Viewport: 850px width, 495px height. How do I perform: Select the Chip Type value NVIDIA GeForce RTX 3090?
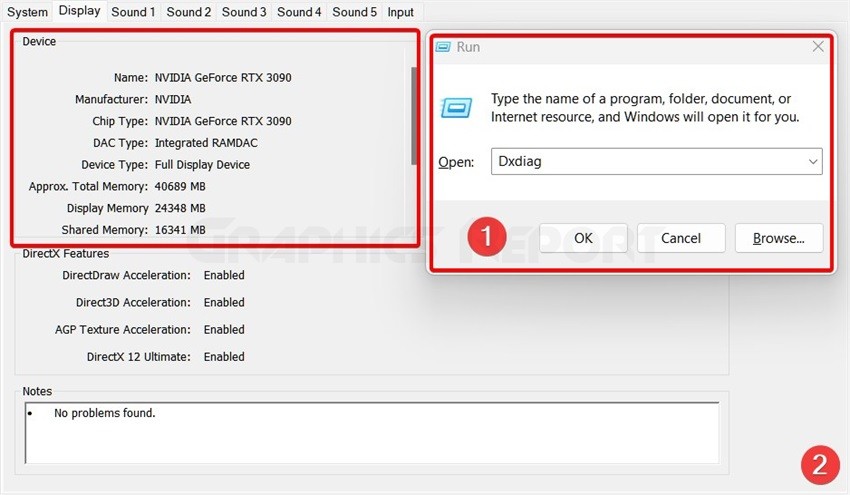pos(223,121)
